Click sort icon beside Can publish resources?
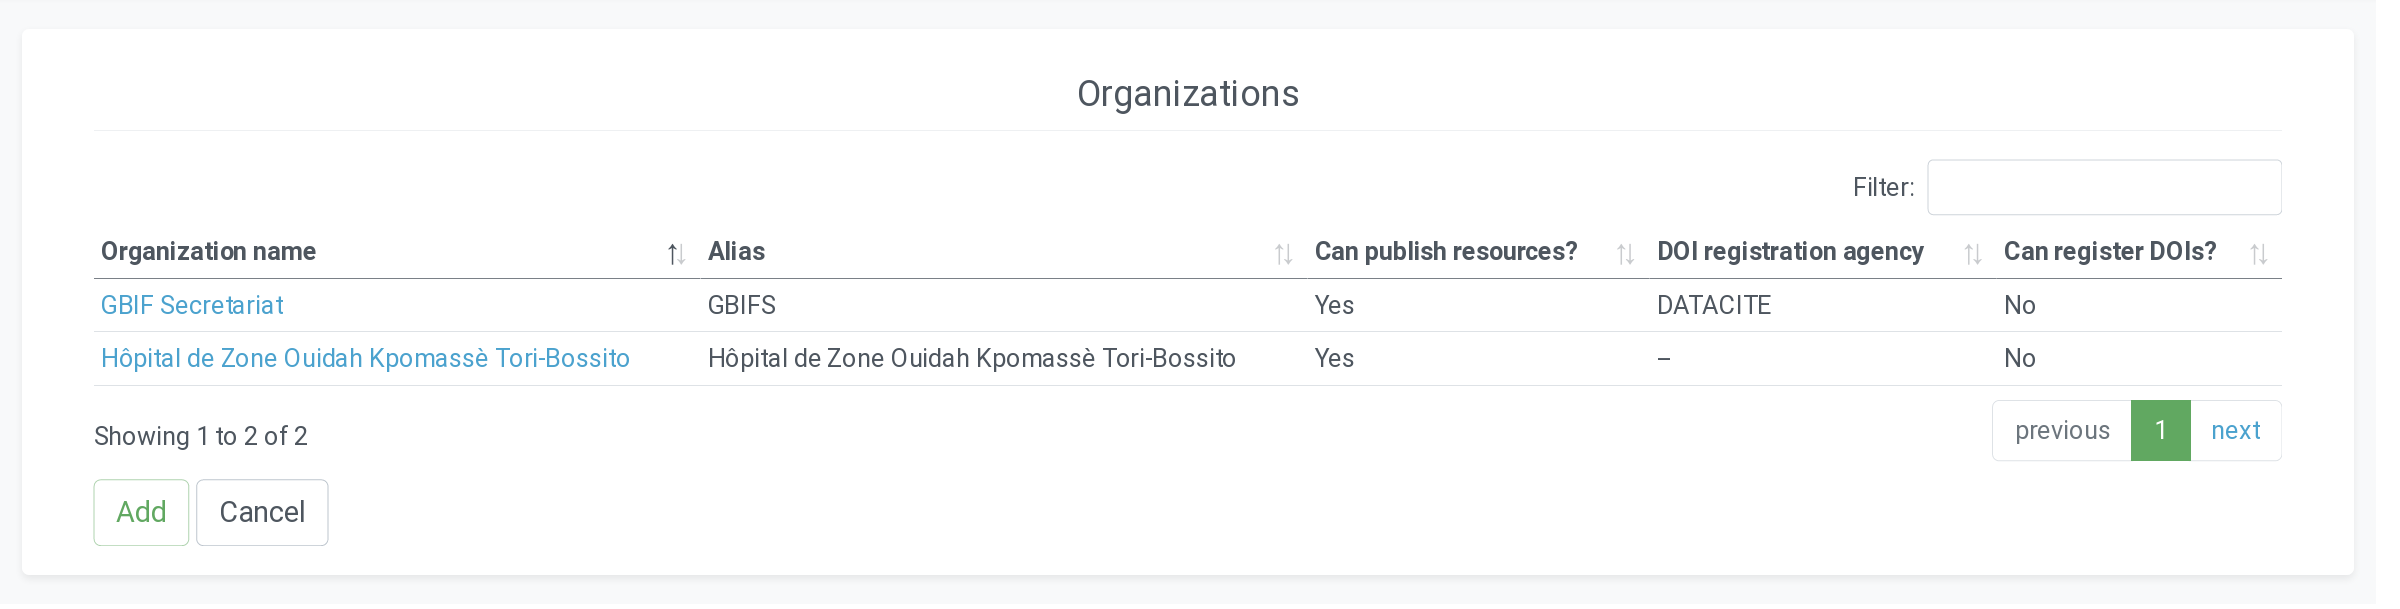This screenshot has width=2400, height=609. (x=1625, y=254)
